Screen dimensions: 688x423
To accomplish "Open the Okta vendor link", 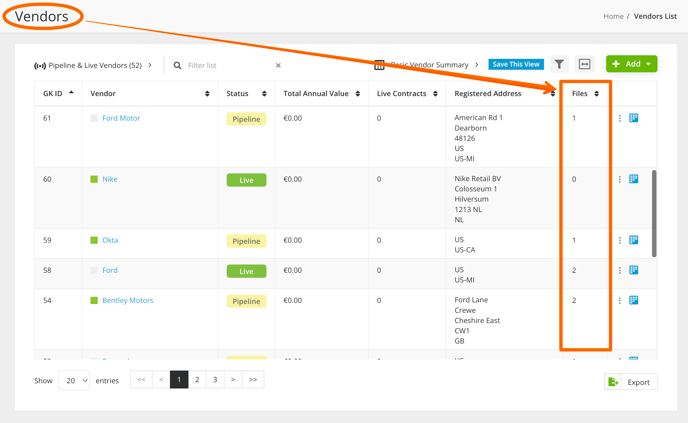I will point(110,240).
